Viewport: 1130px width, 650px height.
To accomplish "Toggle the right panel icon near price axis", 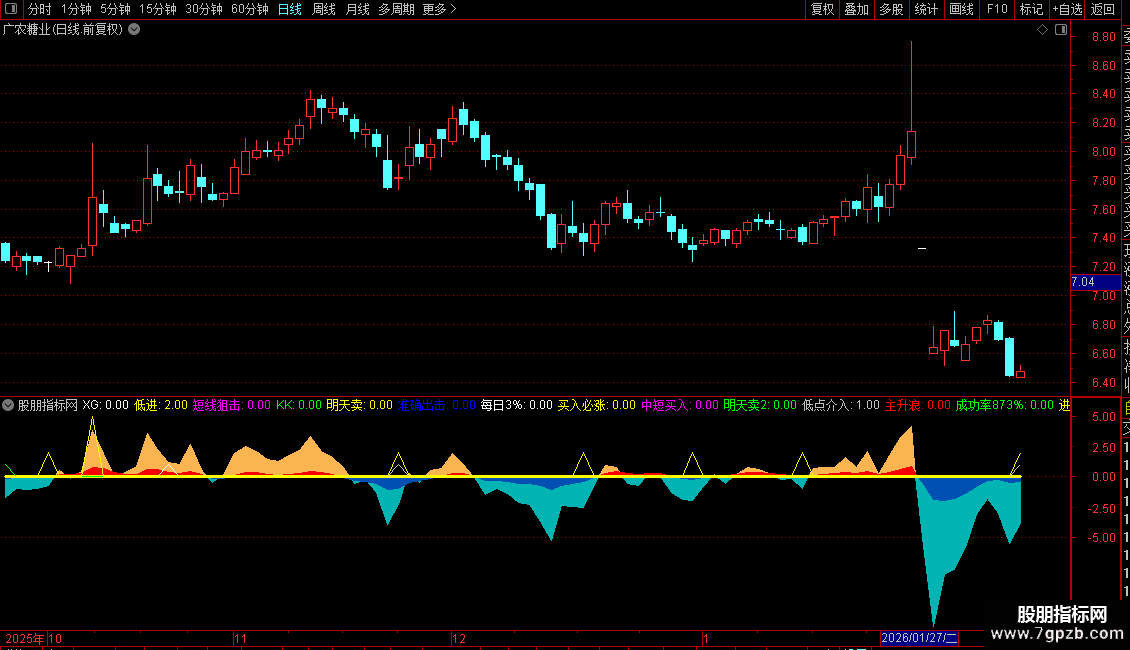I will coord(1061,30).
